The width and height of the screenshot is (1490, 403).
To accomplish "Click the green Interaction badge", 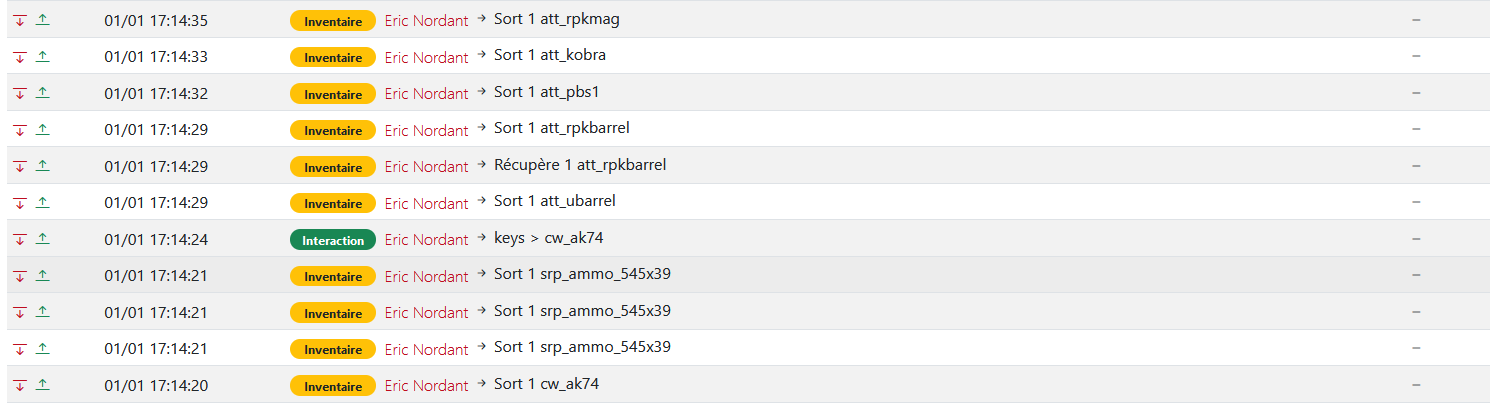I will (333, 240).
